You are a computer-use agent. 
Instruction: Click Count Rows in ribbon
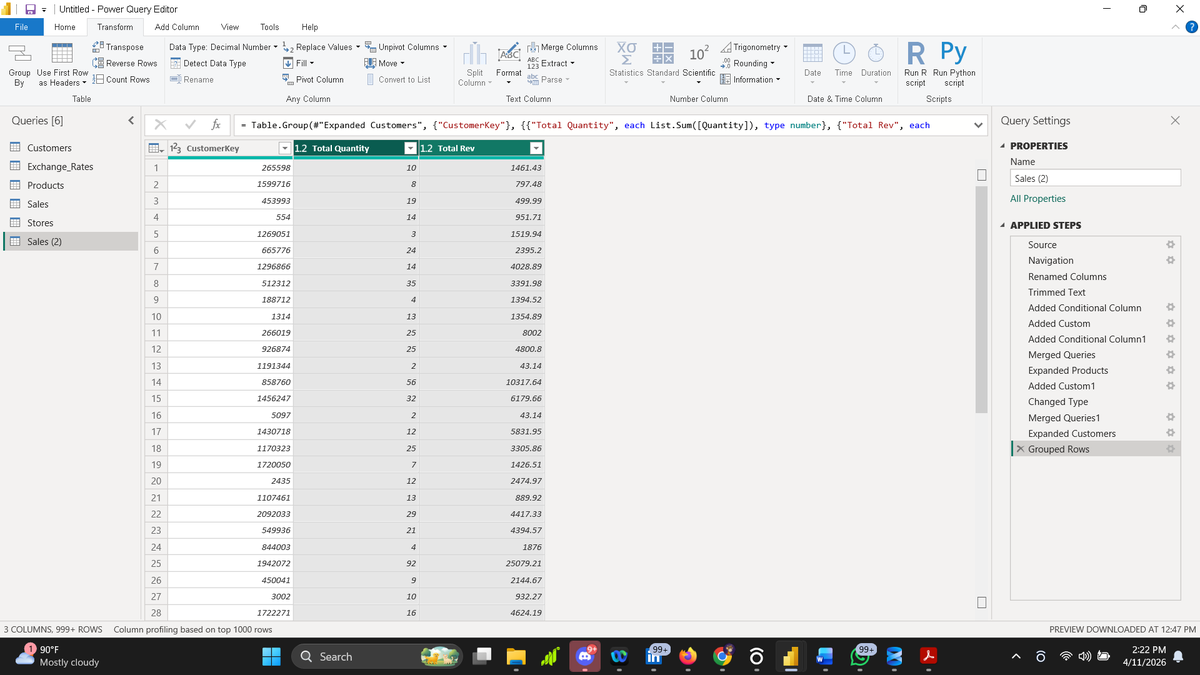click(121, 79)
